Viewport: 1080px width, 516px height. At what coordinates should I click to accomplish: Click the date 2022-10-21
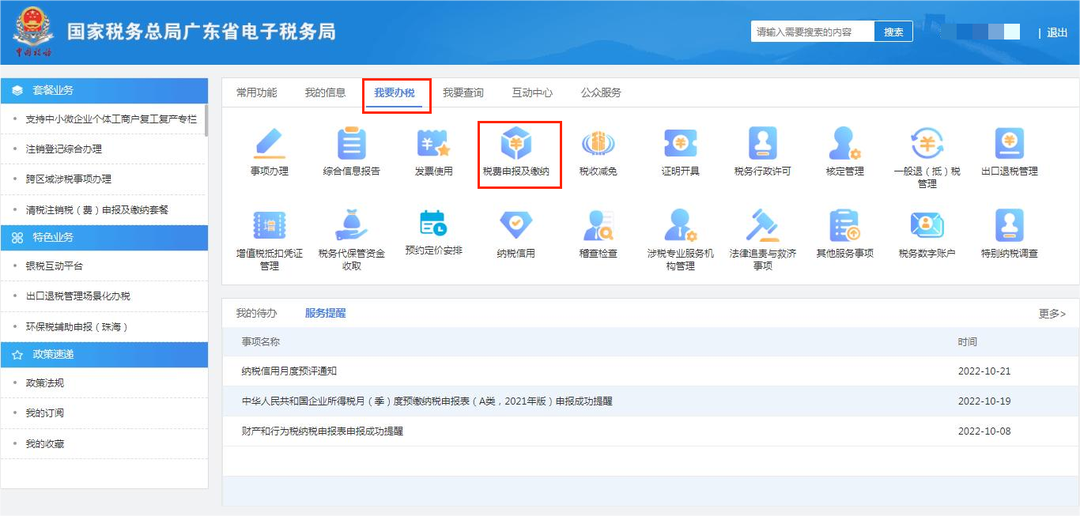click(x=984, y=371)
